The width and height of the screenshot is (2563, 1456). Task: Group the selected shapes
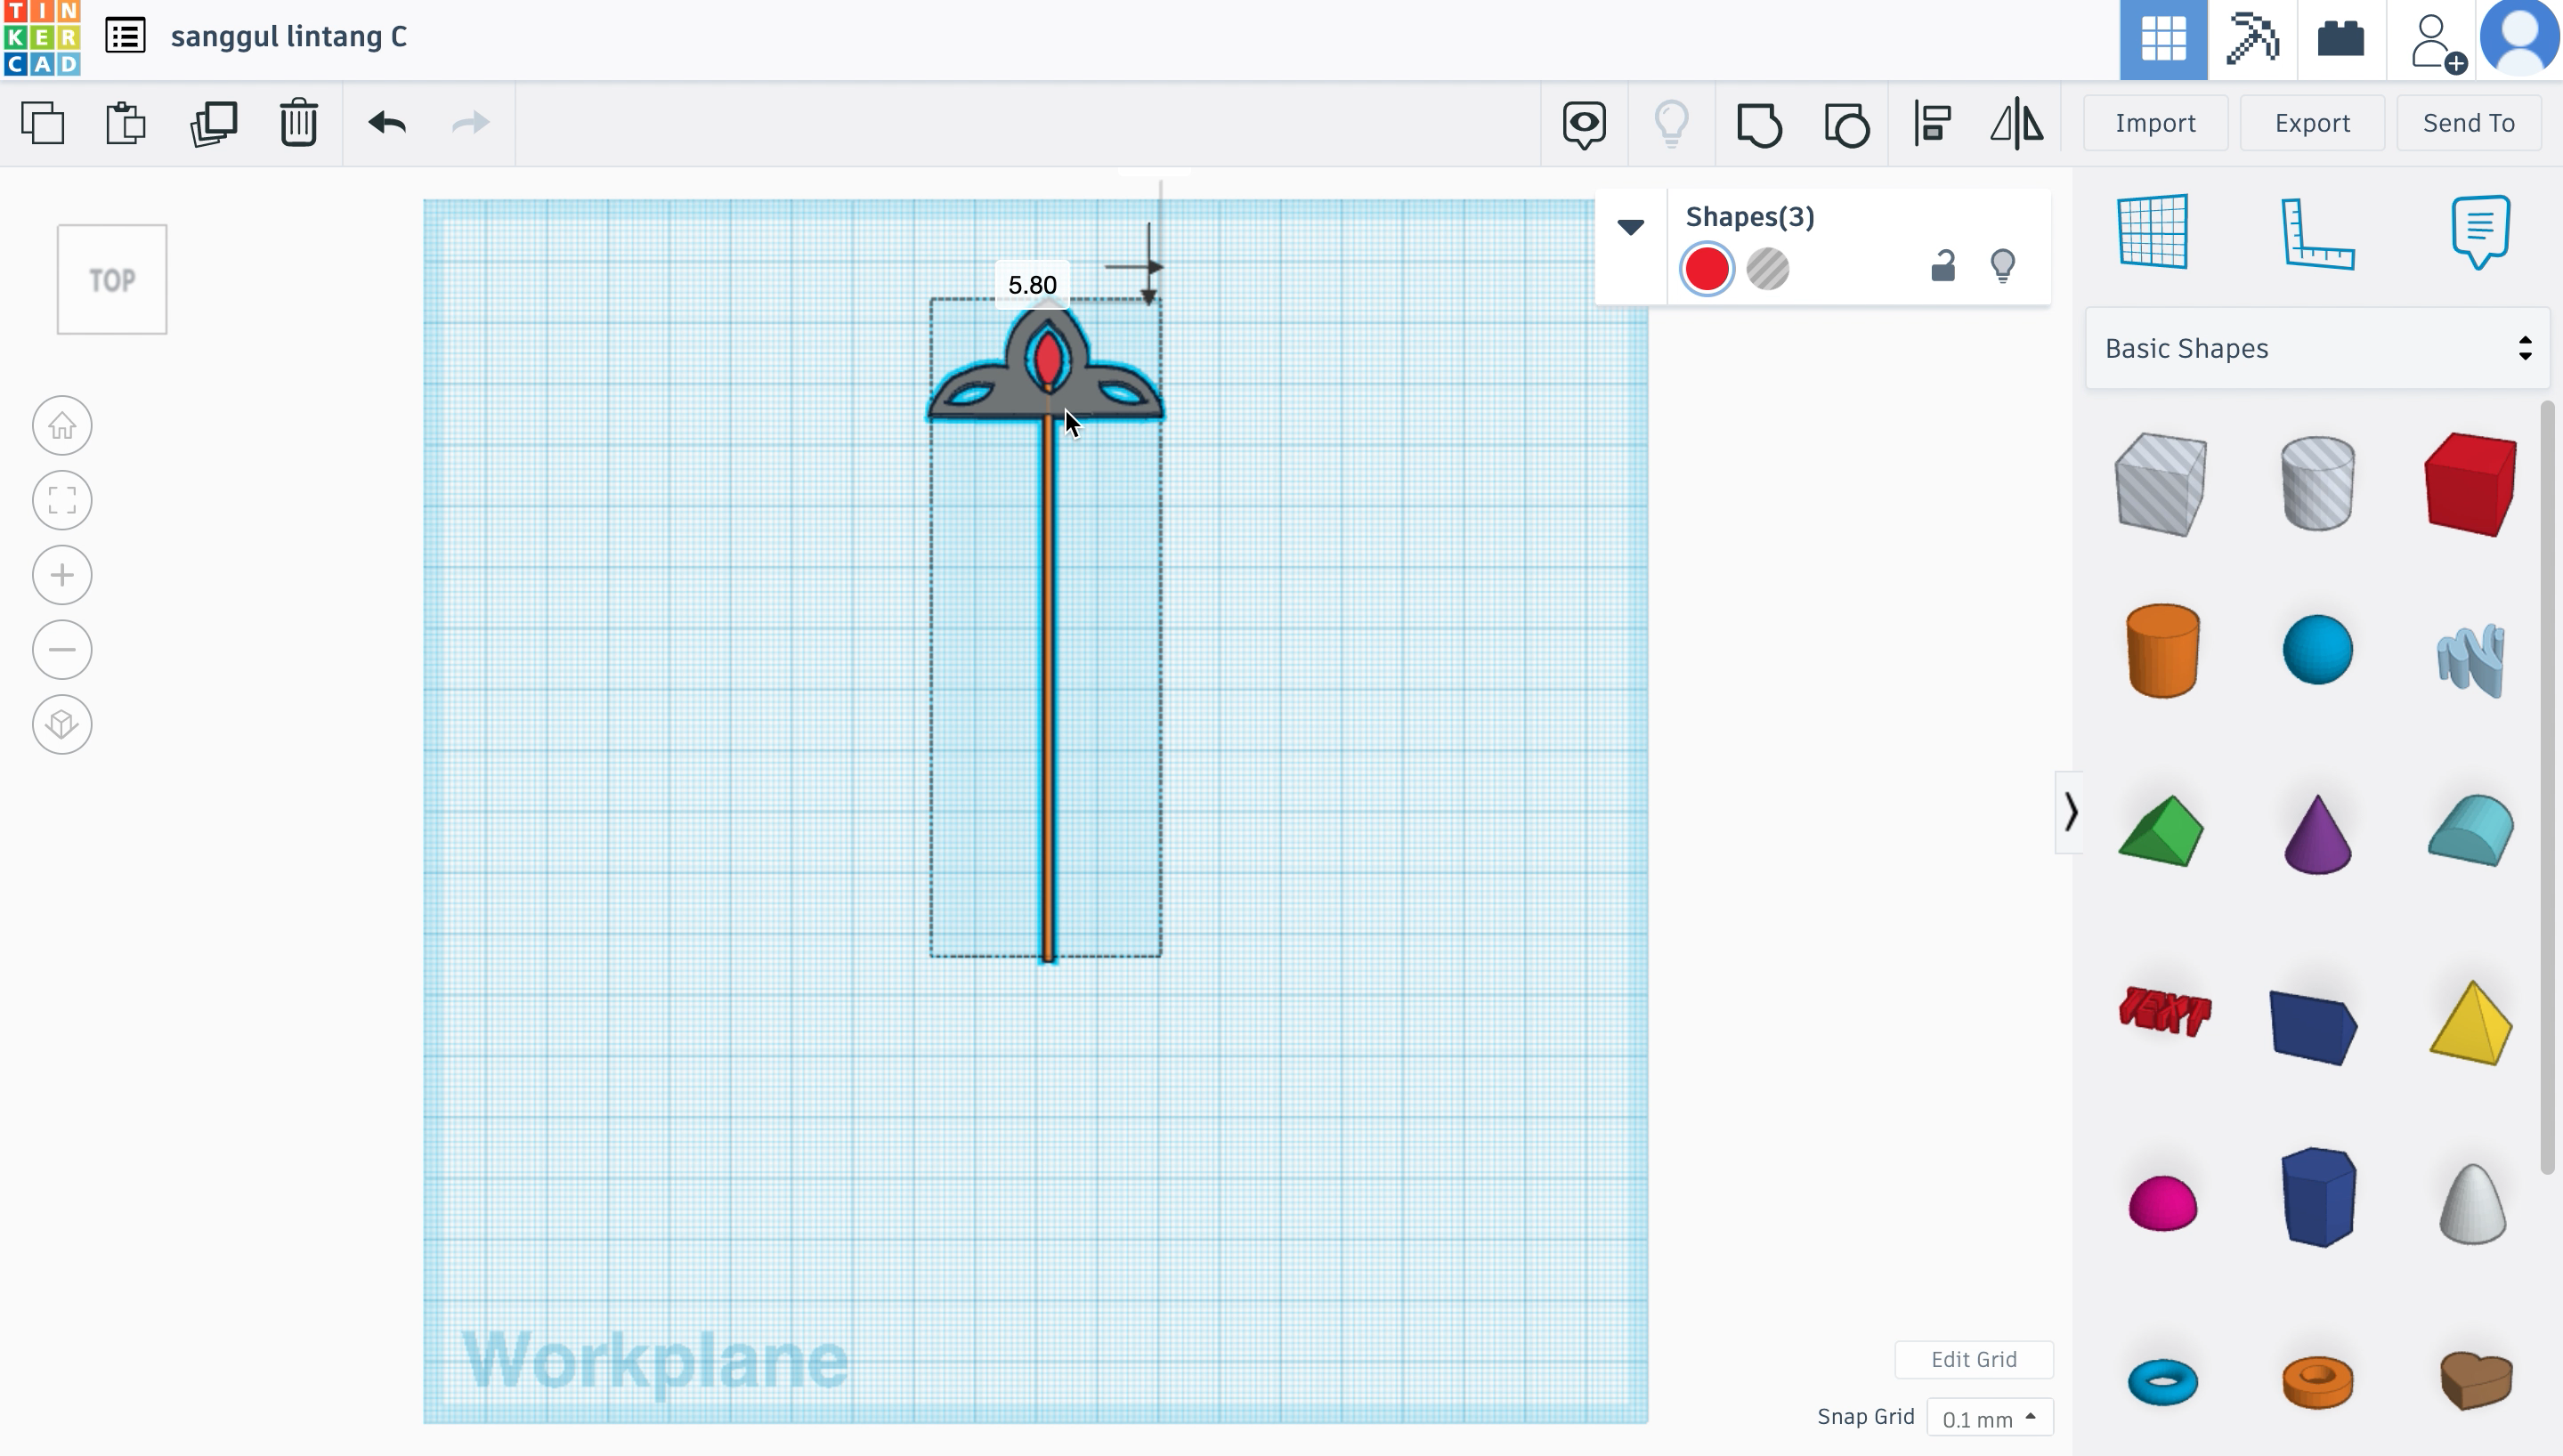click(x=1759, y=125)
